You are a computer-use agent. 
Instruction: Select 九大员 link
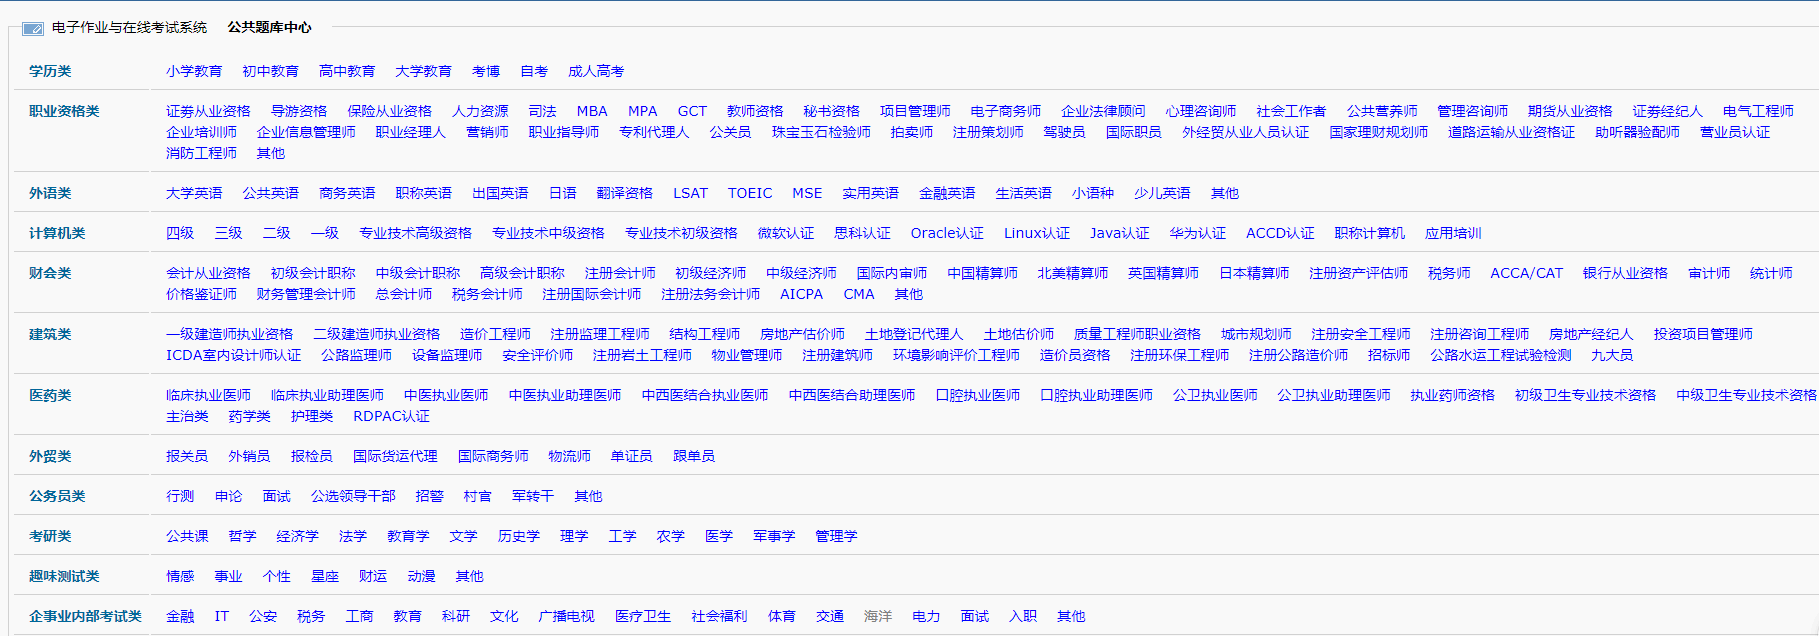[x=1612, y=355]
